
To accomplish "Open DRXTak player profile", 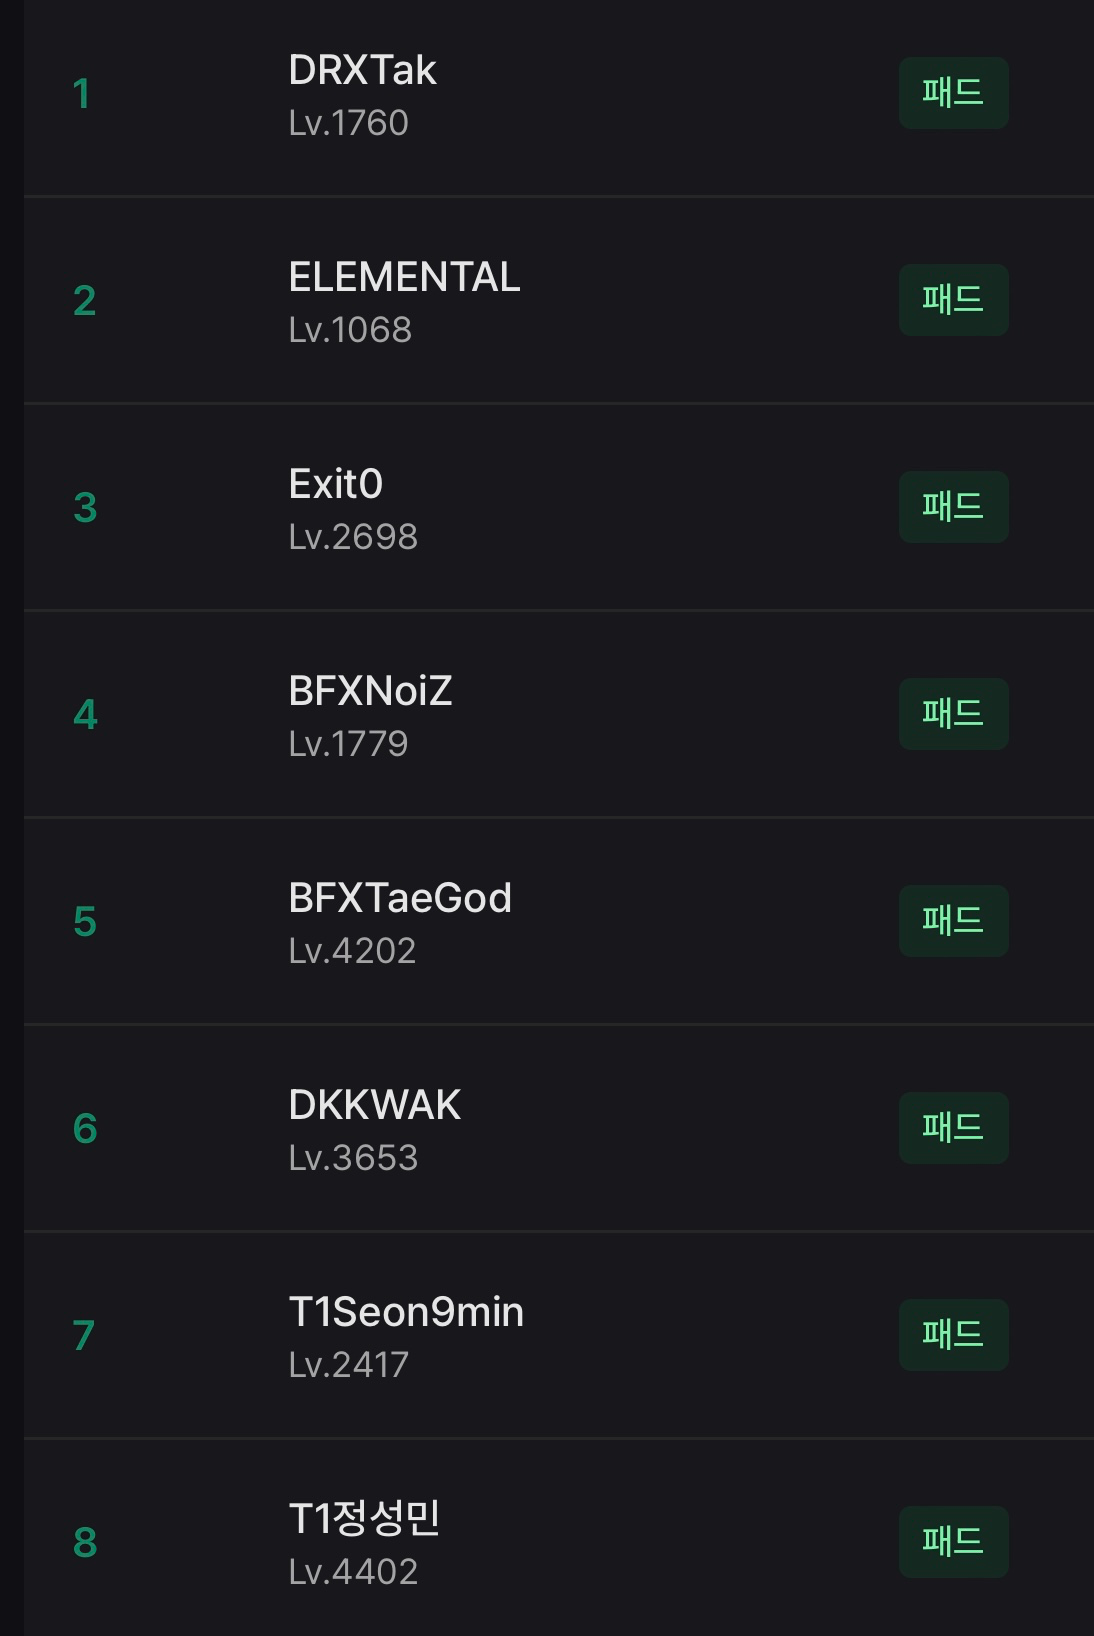I will tap(362, 71).
